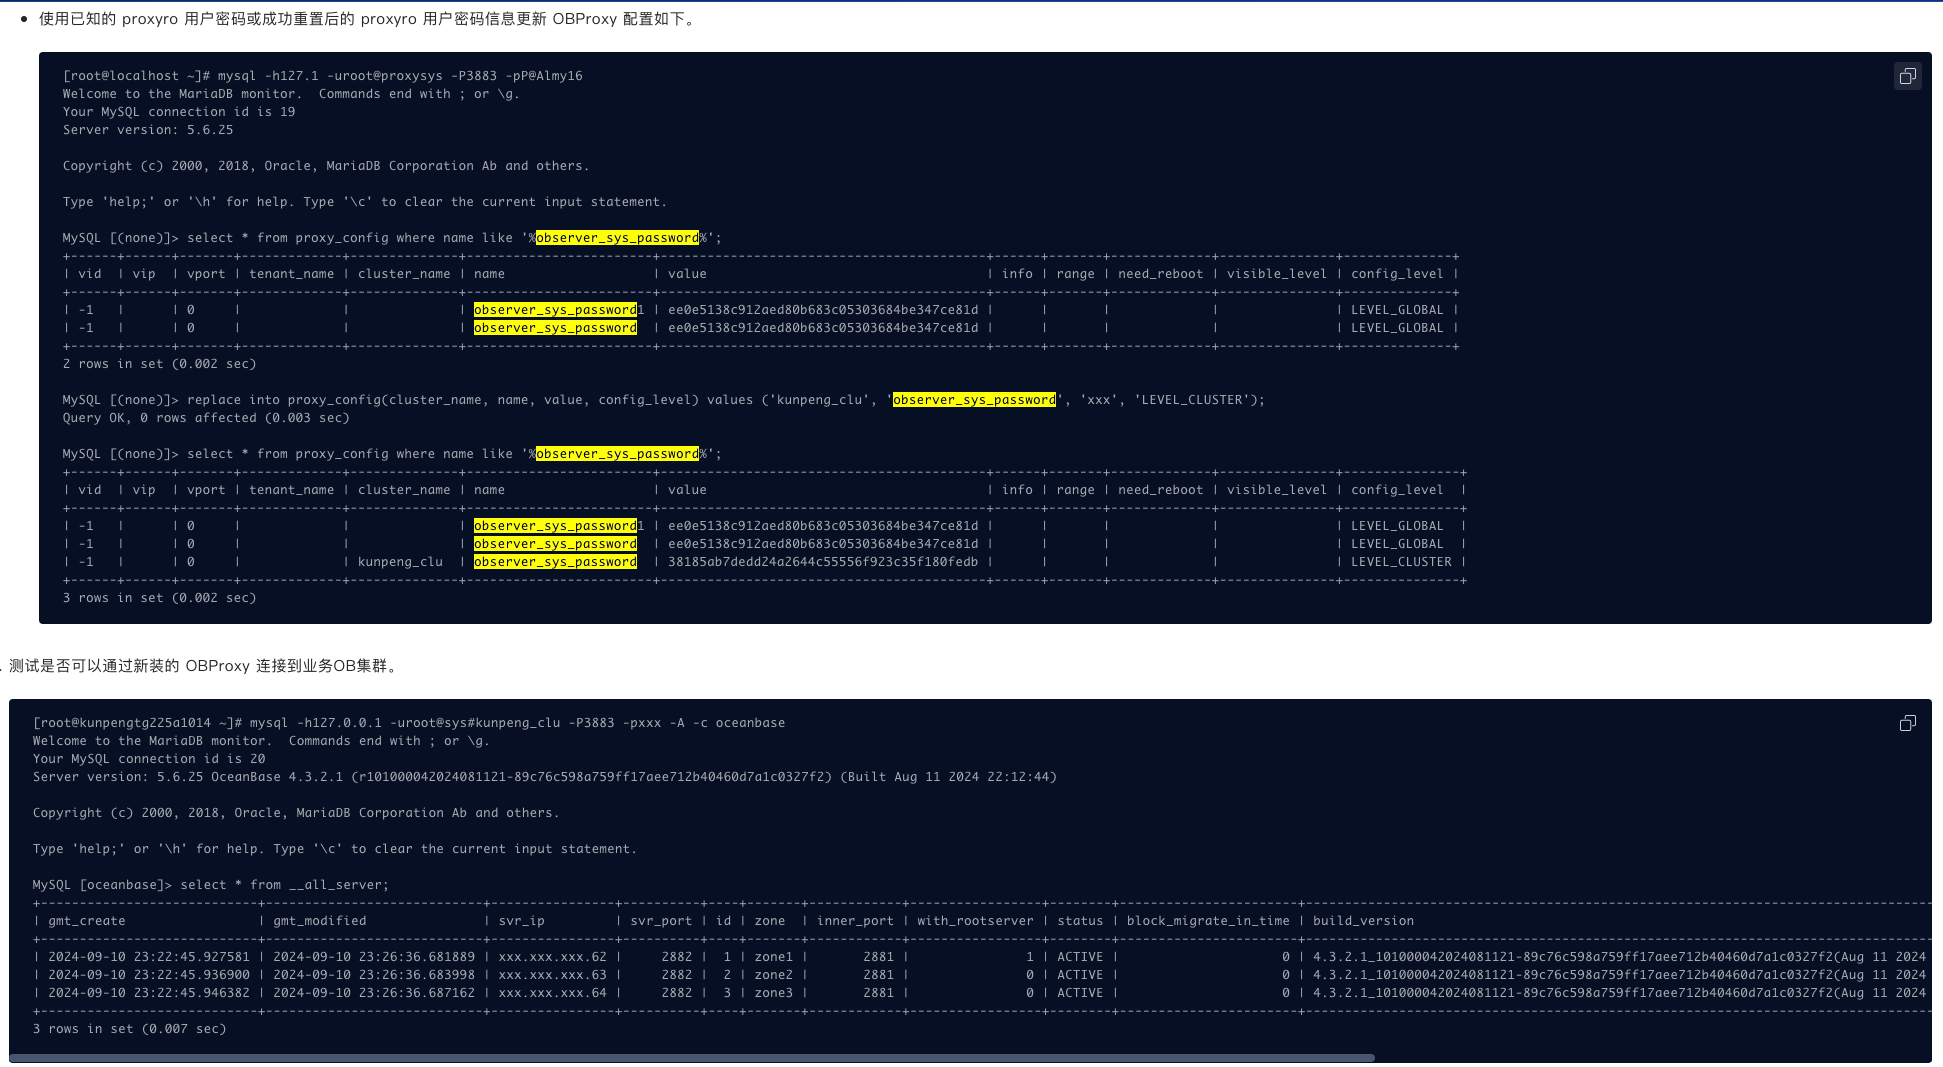Copy the second code block with __all_server query

pyautogui.click(x=1907, y=723)
